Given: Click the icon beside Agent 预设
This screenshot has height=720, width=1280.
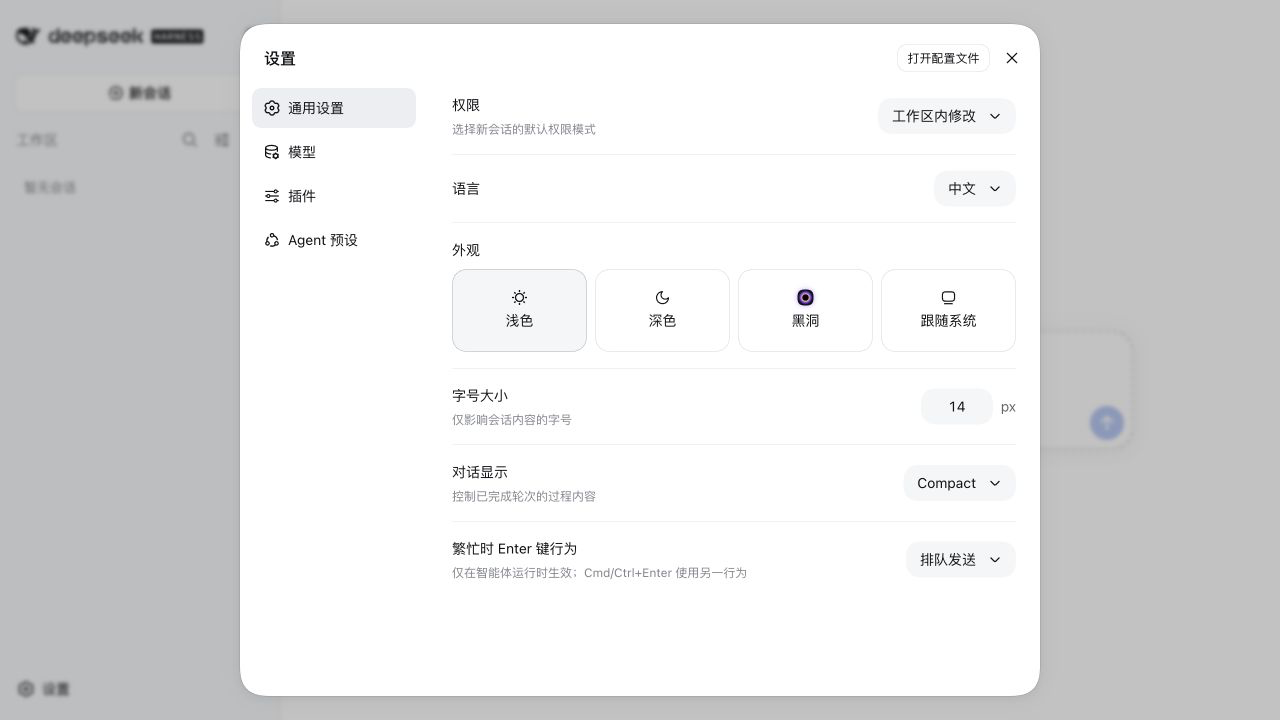Looking at the screenshot, I should tap(272, 240).
